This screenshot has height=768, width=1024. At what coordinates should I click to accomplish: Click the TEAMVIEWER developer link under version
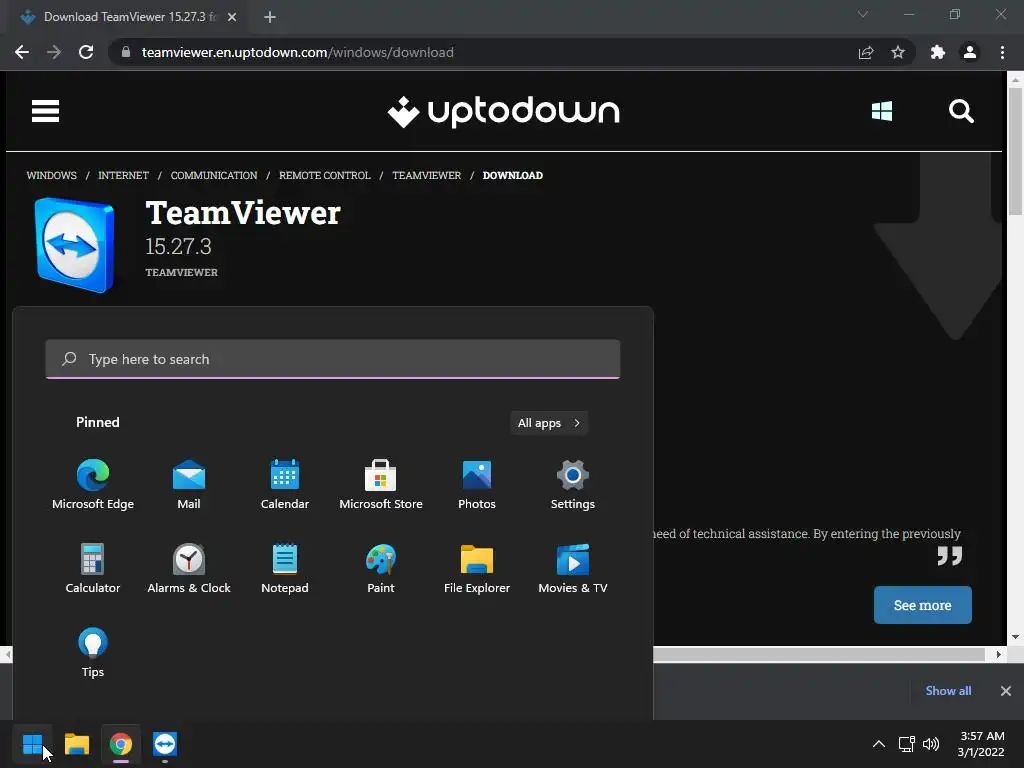pyautogui.click(x=182, y=272)
